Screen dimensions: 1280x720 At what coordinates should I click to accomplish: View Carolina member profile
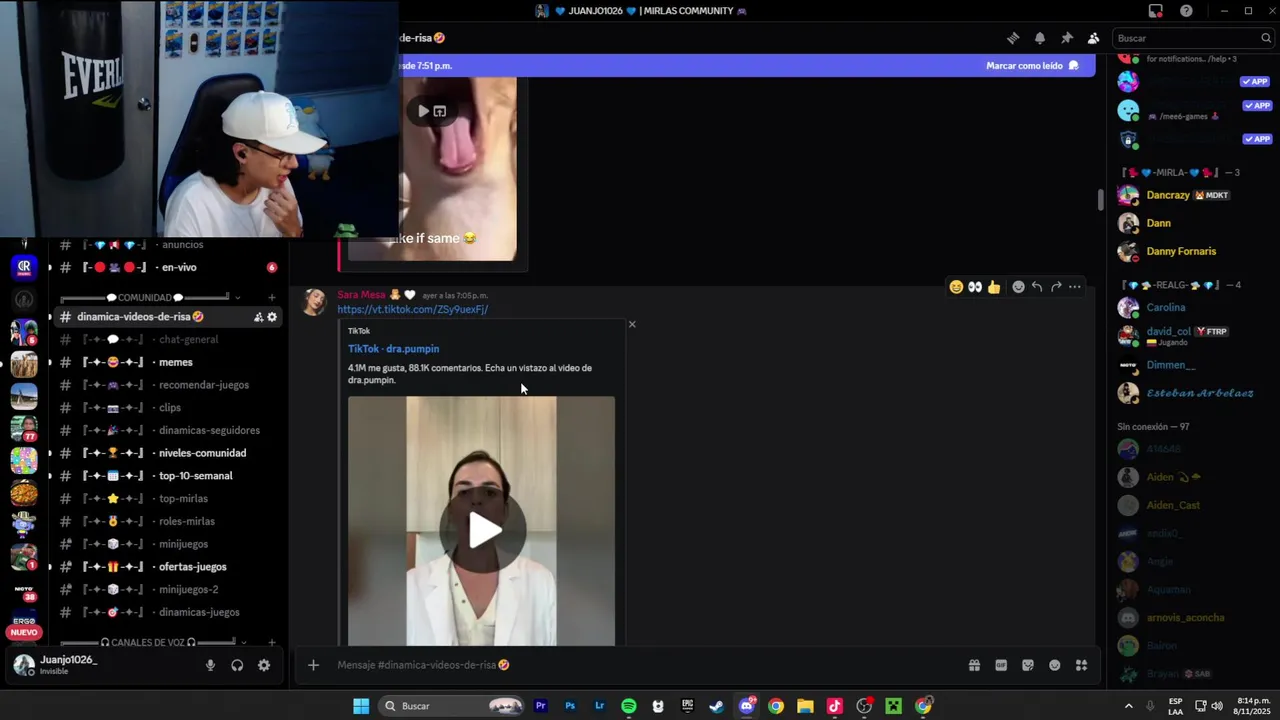[1188, 308]
